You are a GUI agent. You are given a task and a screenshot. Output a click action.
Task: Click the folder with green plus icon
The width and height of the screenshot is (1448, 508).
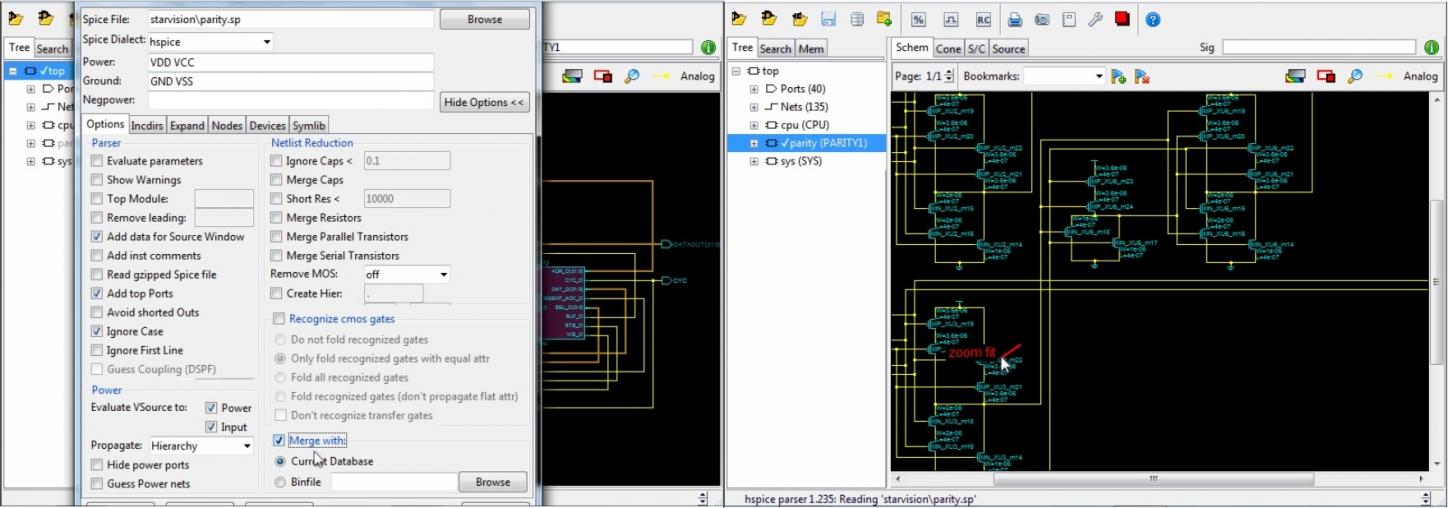pyautogui.click(x=884, y=18)
